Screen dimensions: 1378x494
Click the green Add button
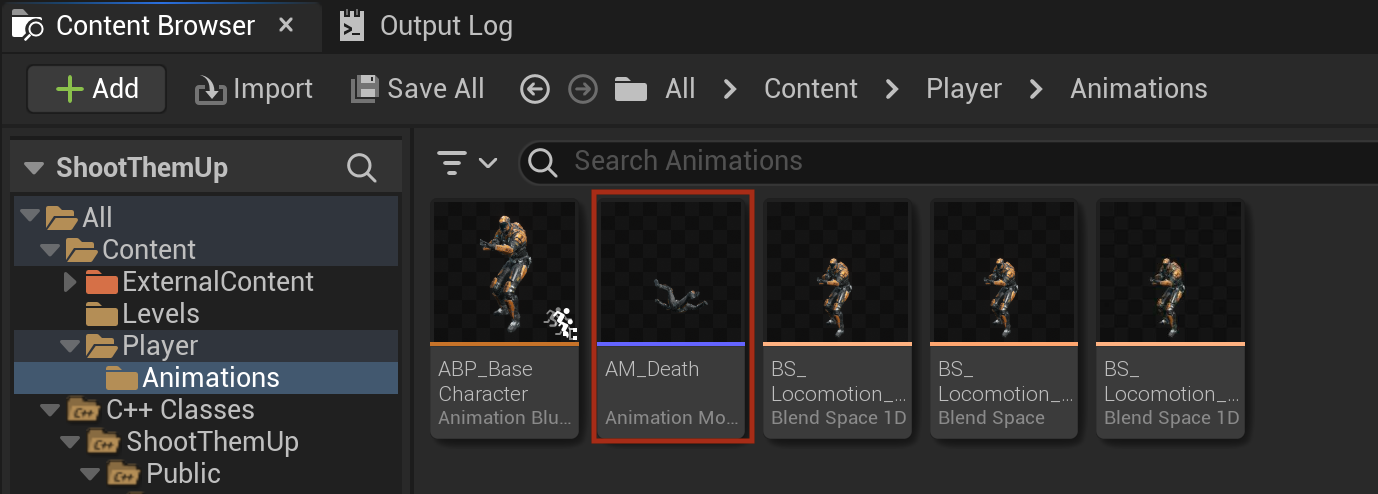[97, 88]
